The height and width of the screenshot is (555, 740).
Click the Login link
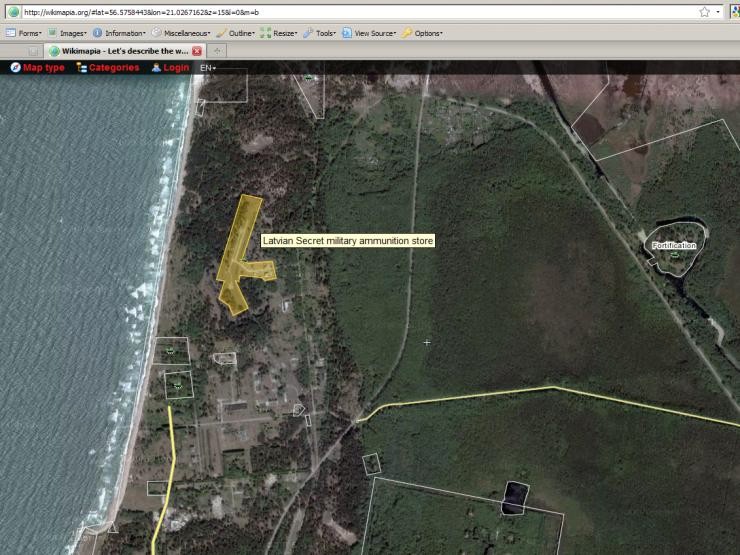(x=169, y=68)
